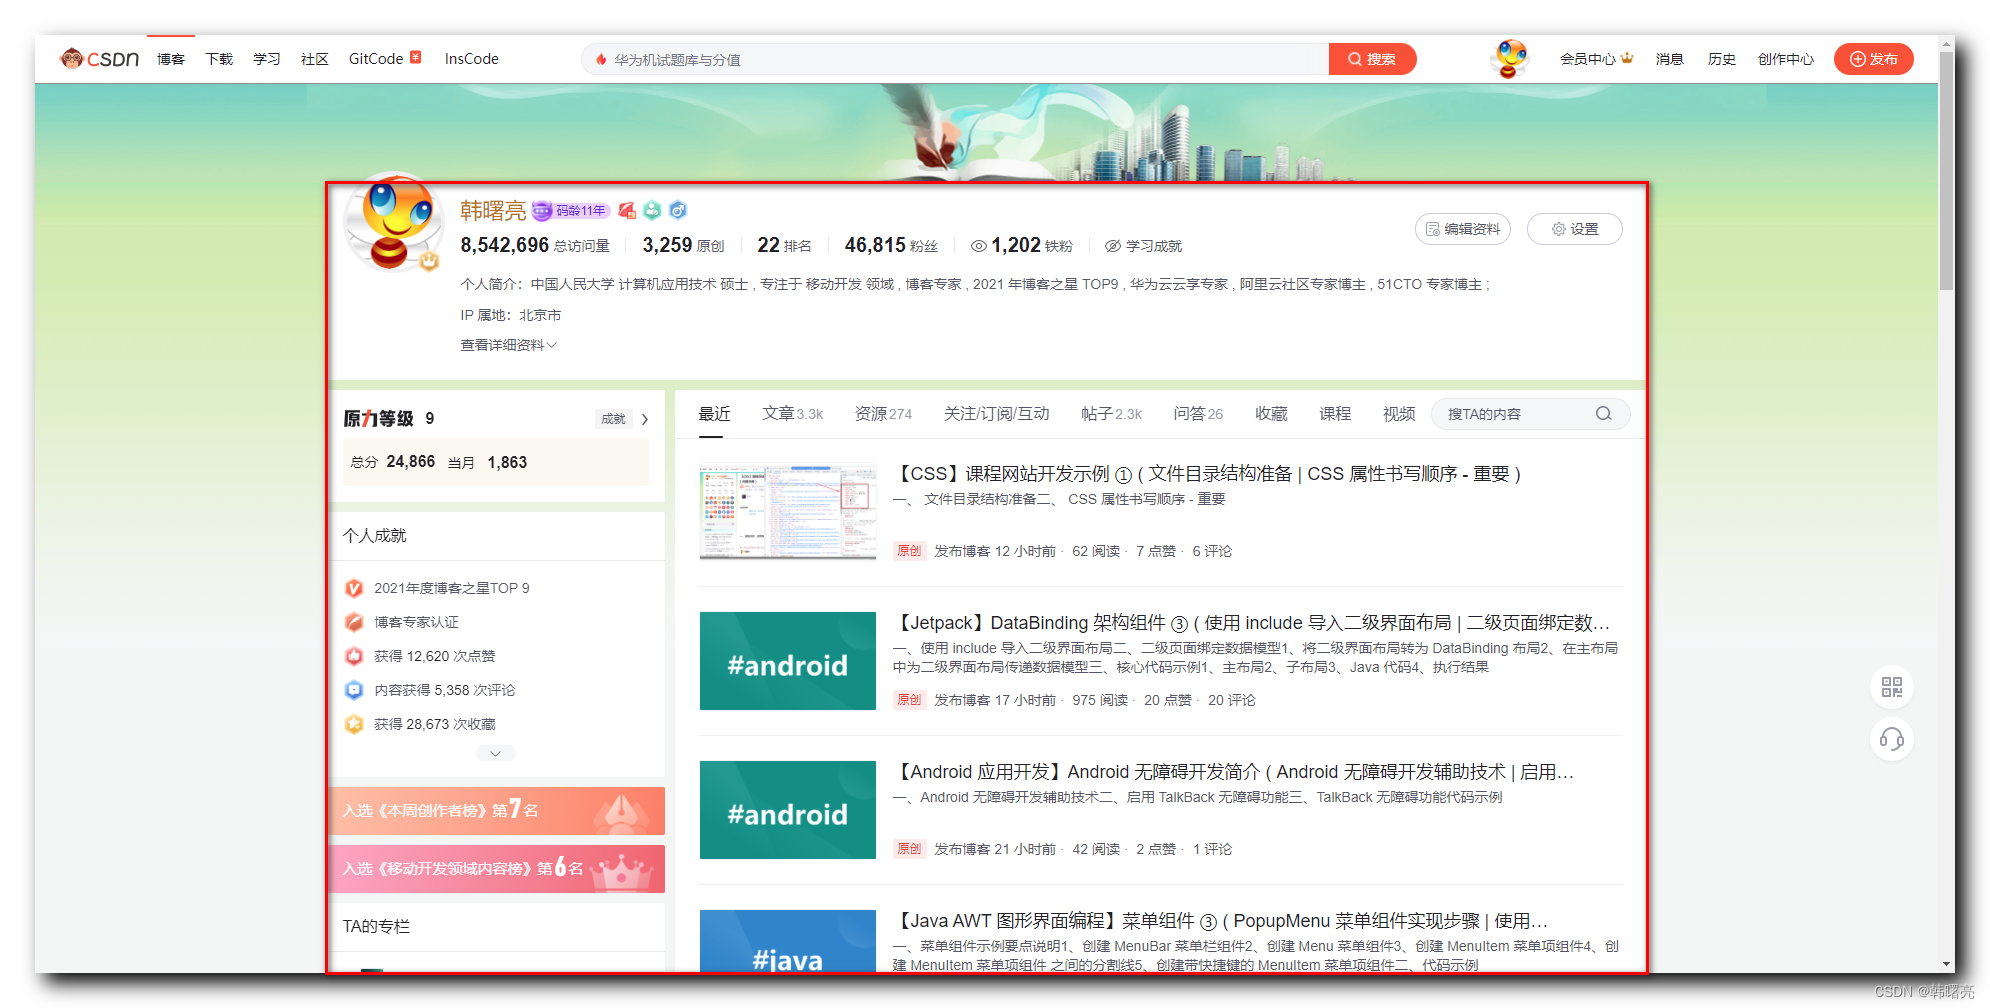The width and height of the screenshot is (1990, 1008).
Task: Open the Android 无障碍开发简介 article title
Action: 1233,771
